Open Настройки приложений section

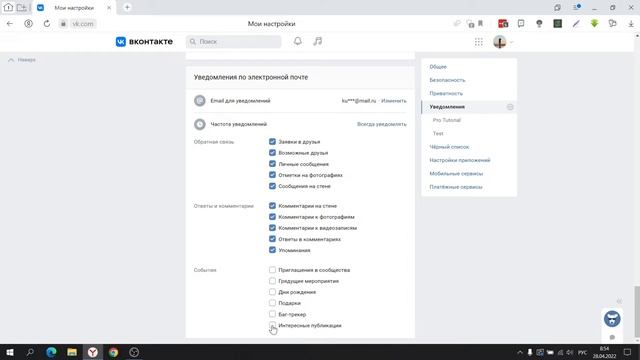tap(460, 160)
